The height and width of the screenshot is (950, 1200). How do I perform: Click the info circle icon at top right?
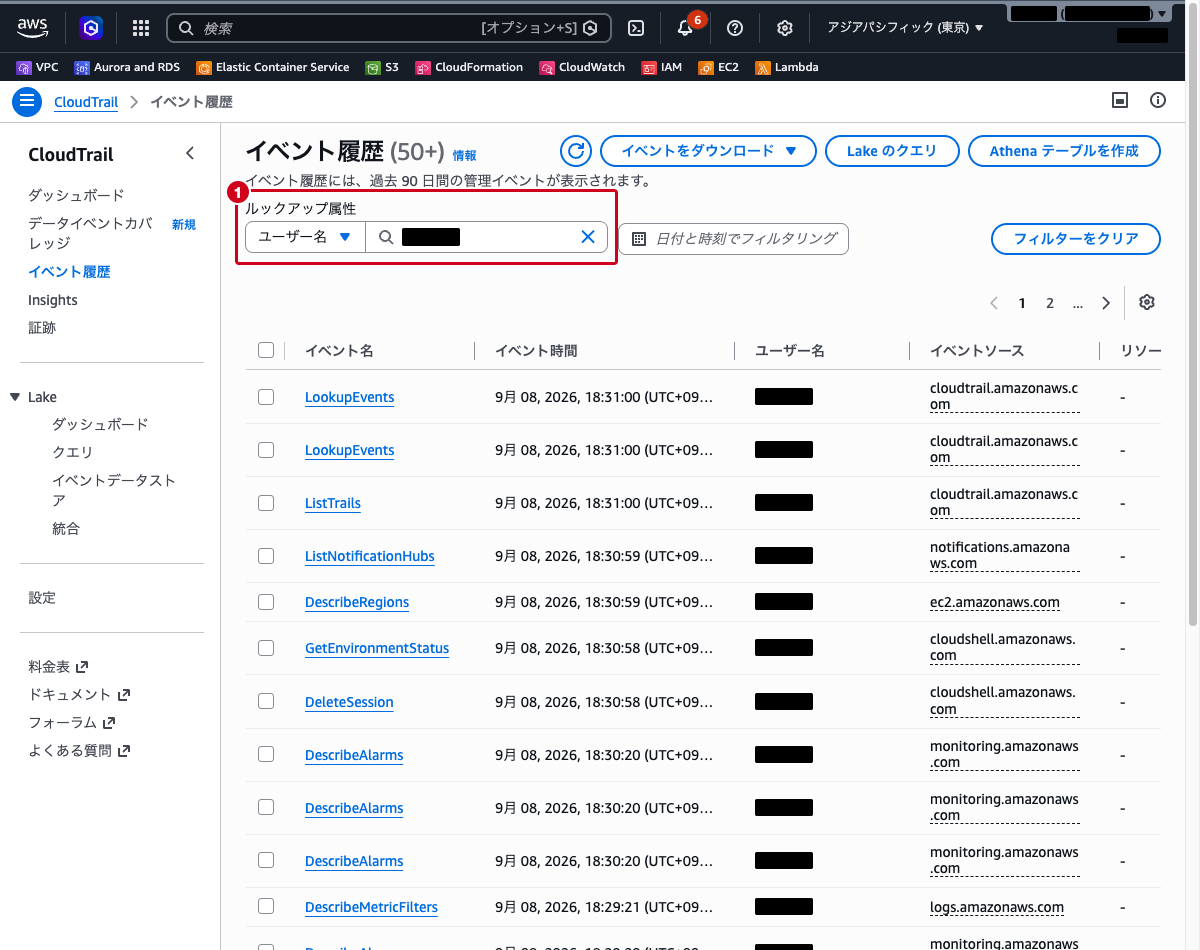(x=1158, y=100)
